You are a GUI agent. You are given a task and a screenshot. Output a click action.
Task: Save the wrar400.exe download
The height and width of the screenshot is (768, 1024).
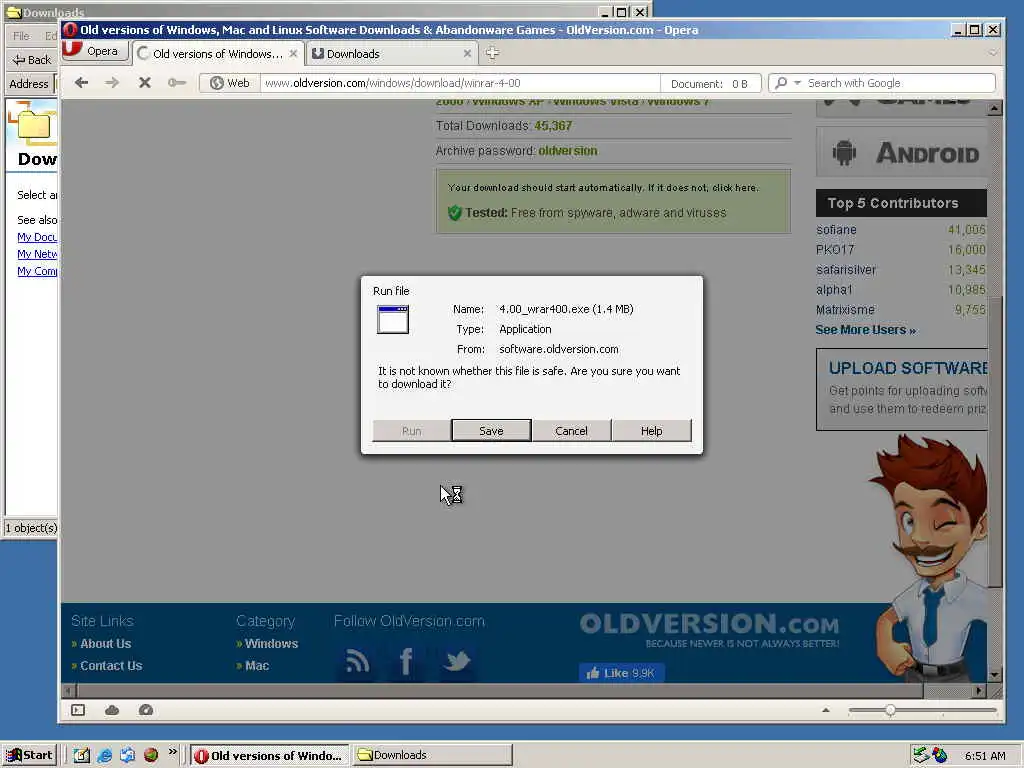coord(491,430)
